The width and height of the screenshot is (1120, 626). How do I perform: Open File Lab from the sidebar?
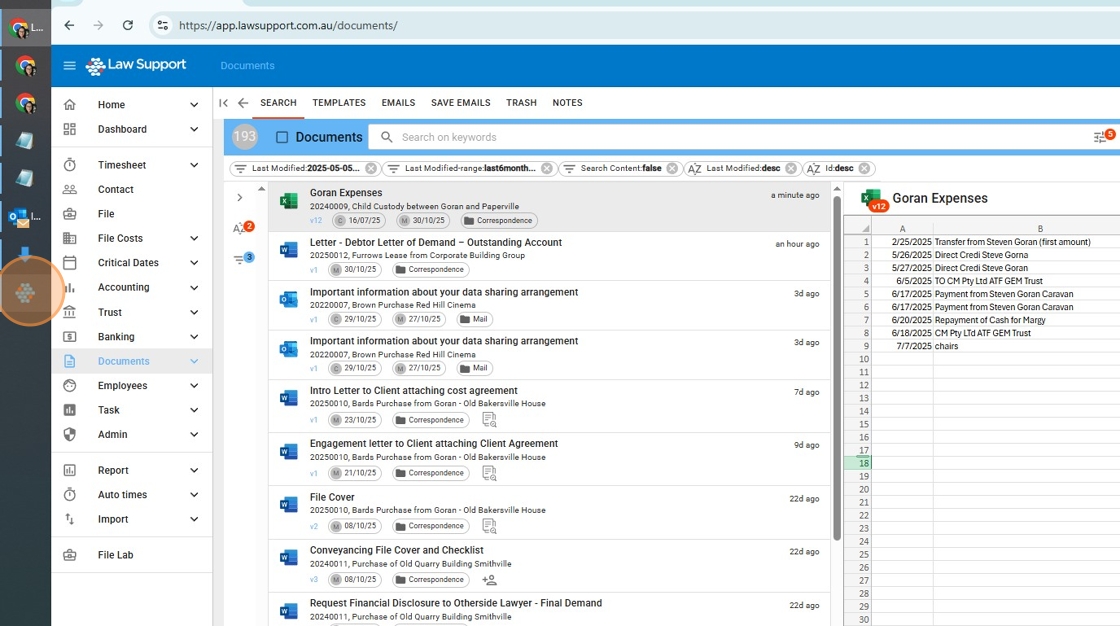[x=115, y=555]
